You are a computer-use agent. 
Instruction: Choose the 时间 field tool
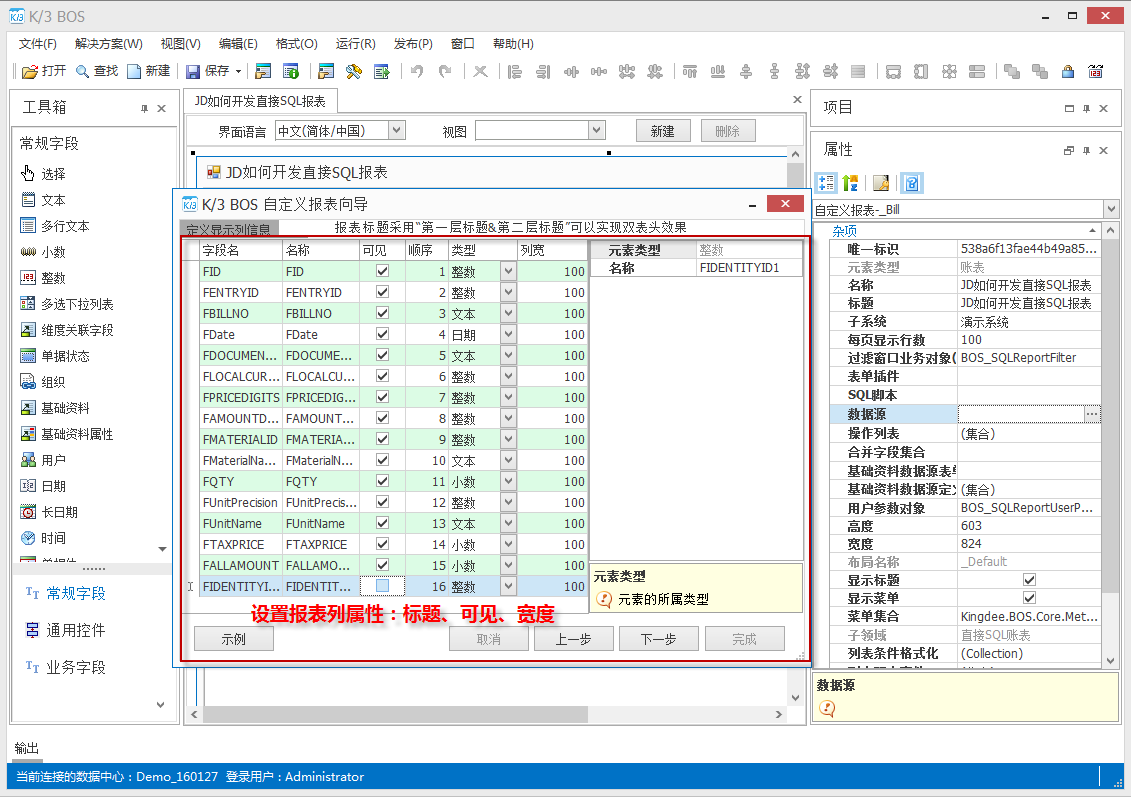point(43,537)
